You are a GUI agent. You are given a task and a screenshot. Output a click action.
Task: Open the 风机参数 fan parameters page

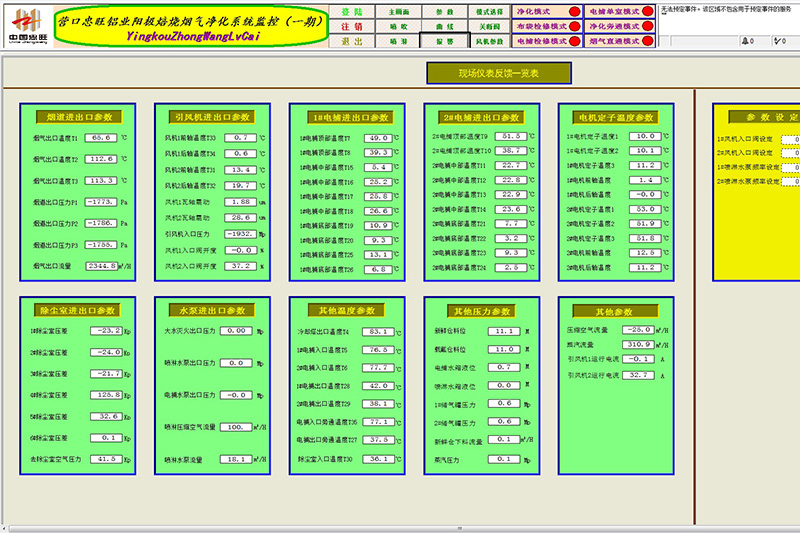(x=489, y=41)
